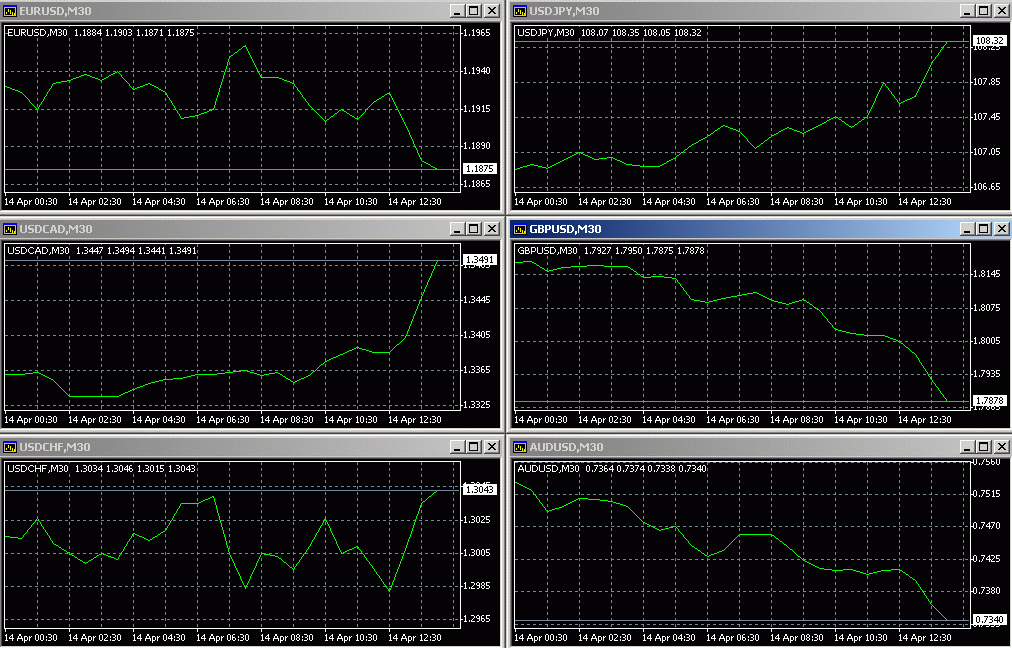Click the AUDUSD OHLC info line

[612, 469]
